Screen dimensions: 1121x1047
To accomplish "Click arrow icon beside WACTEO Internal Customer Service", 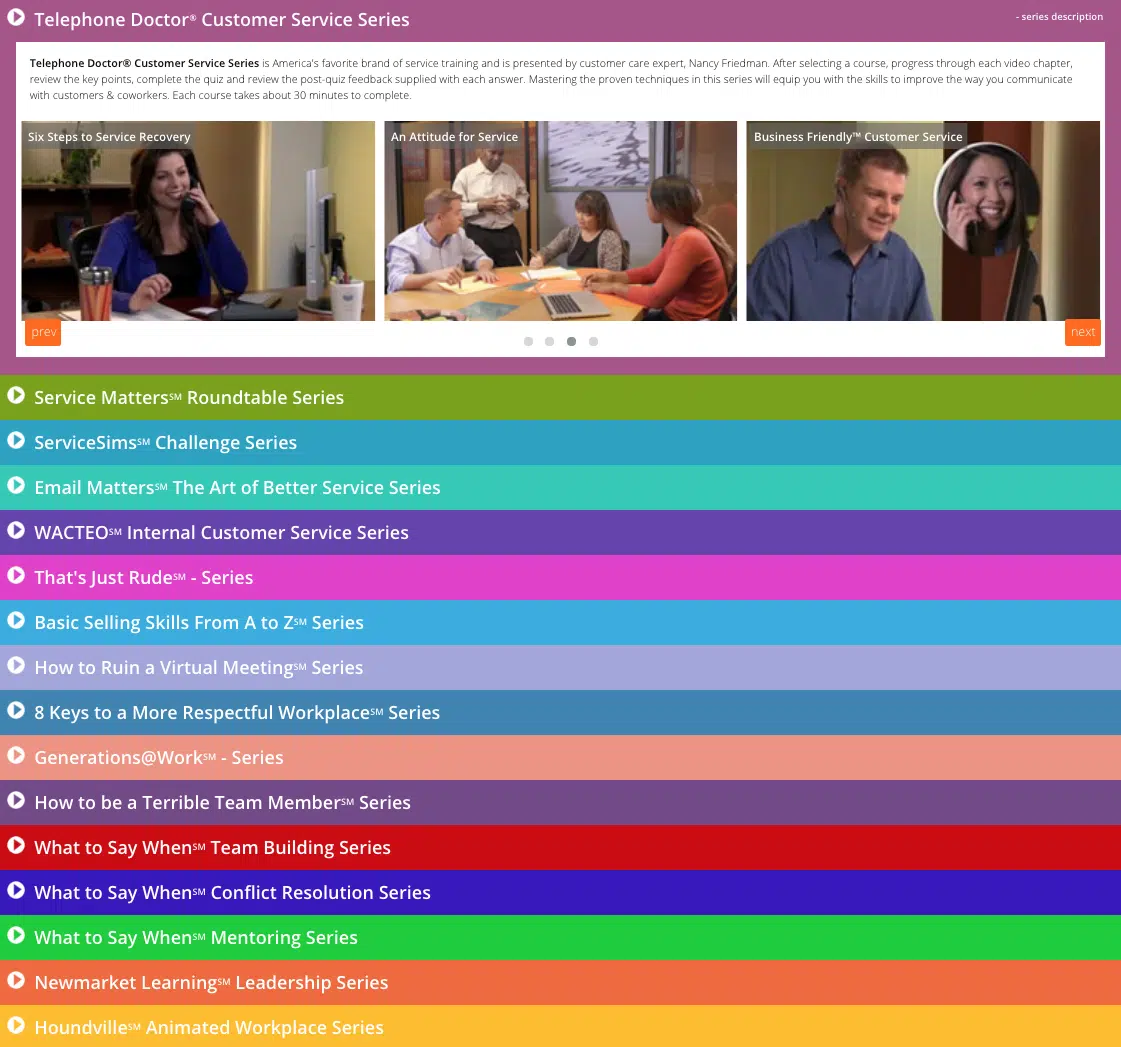I will click(16, 531).
